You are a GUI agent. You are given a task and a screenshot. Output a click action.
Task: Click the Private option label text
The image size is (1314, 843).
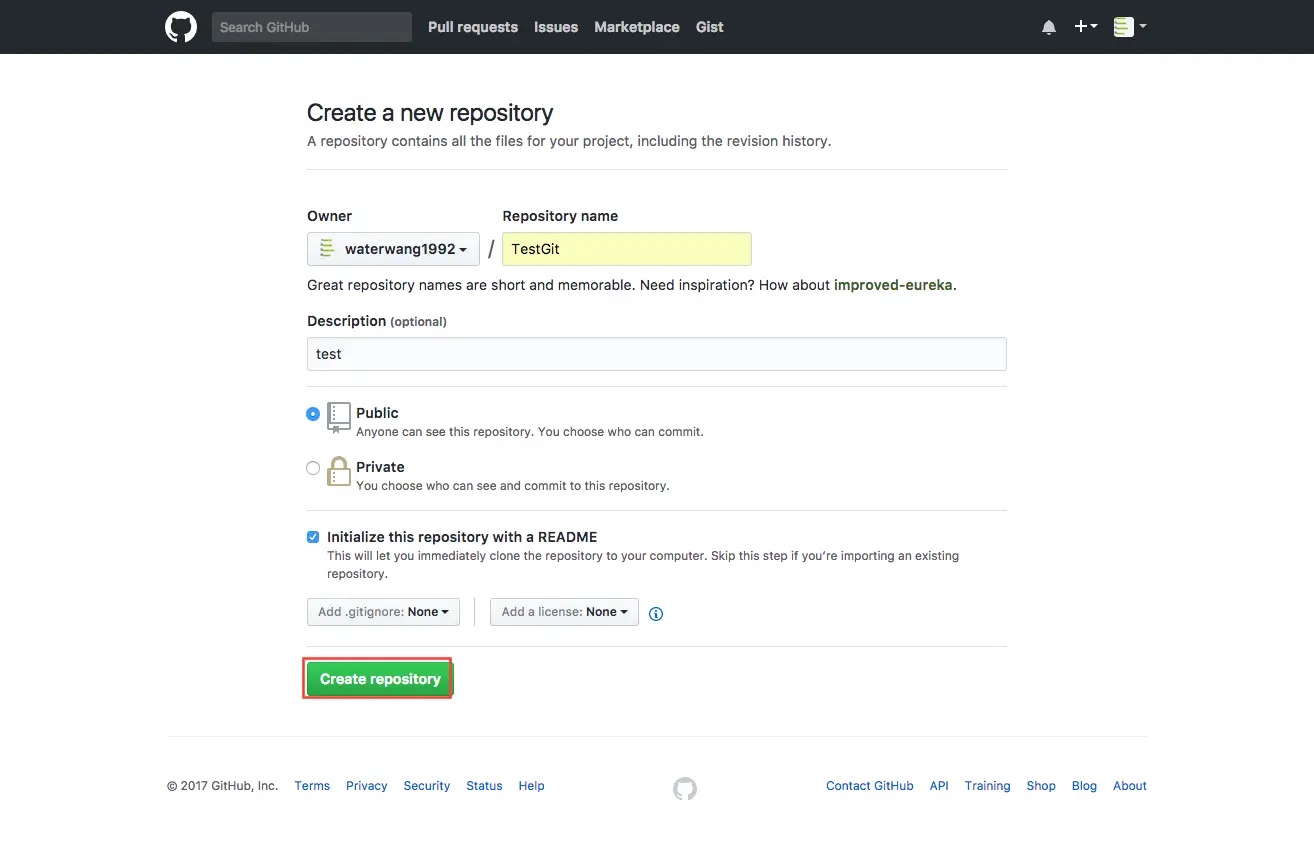pyautogui.click(x=380, y=467)
